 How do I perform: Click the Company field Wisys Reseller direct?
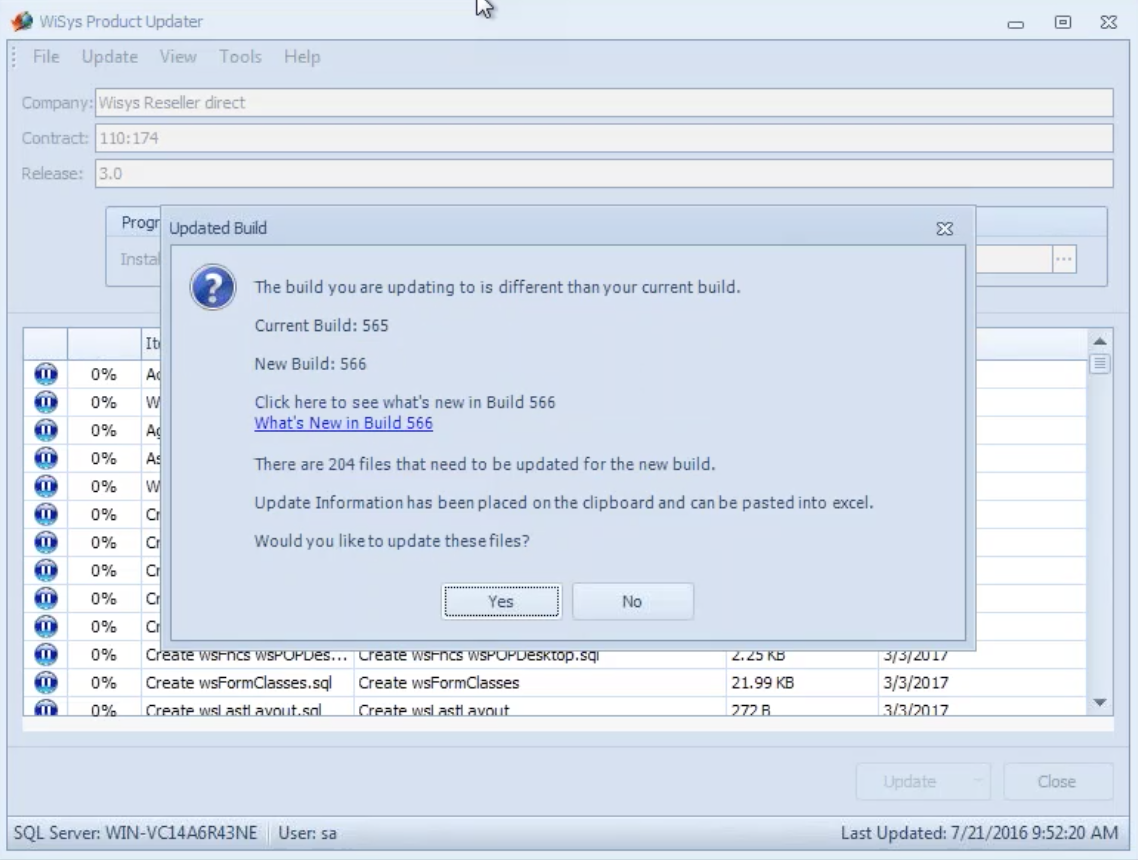pyautogui.click(x=604, y=102)
